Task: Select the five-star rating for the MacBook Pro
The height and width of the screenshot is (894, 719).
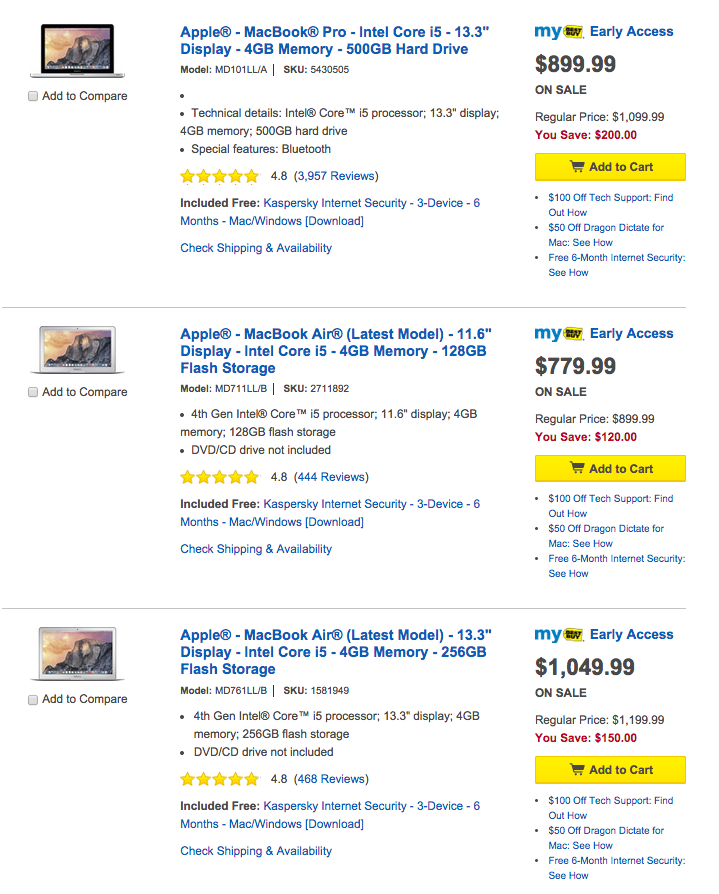Action: pyautogui.click(x=219, y=175)
